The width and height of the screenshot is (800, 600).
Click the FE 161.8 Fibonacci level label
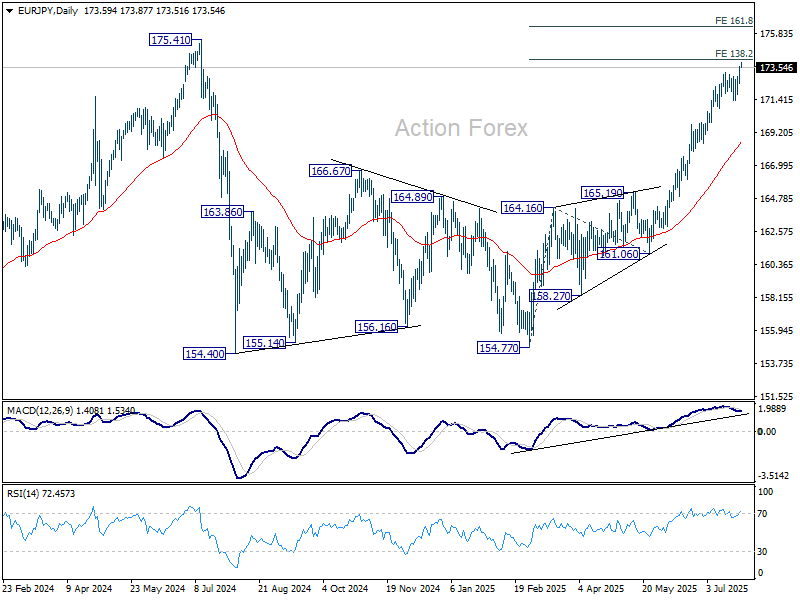tap(733, 21)
